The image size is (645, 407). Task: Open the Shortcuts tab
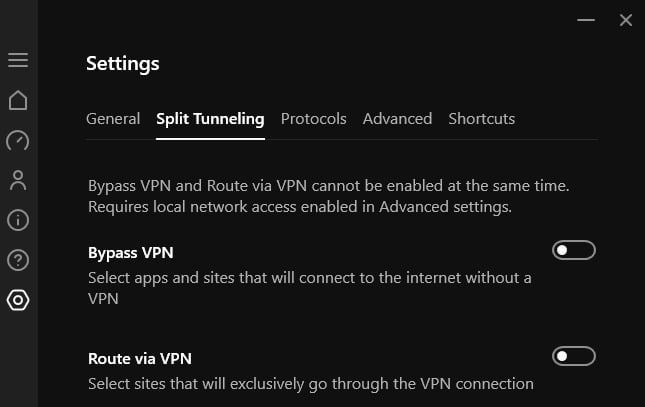(x=482, y=119)
